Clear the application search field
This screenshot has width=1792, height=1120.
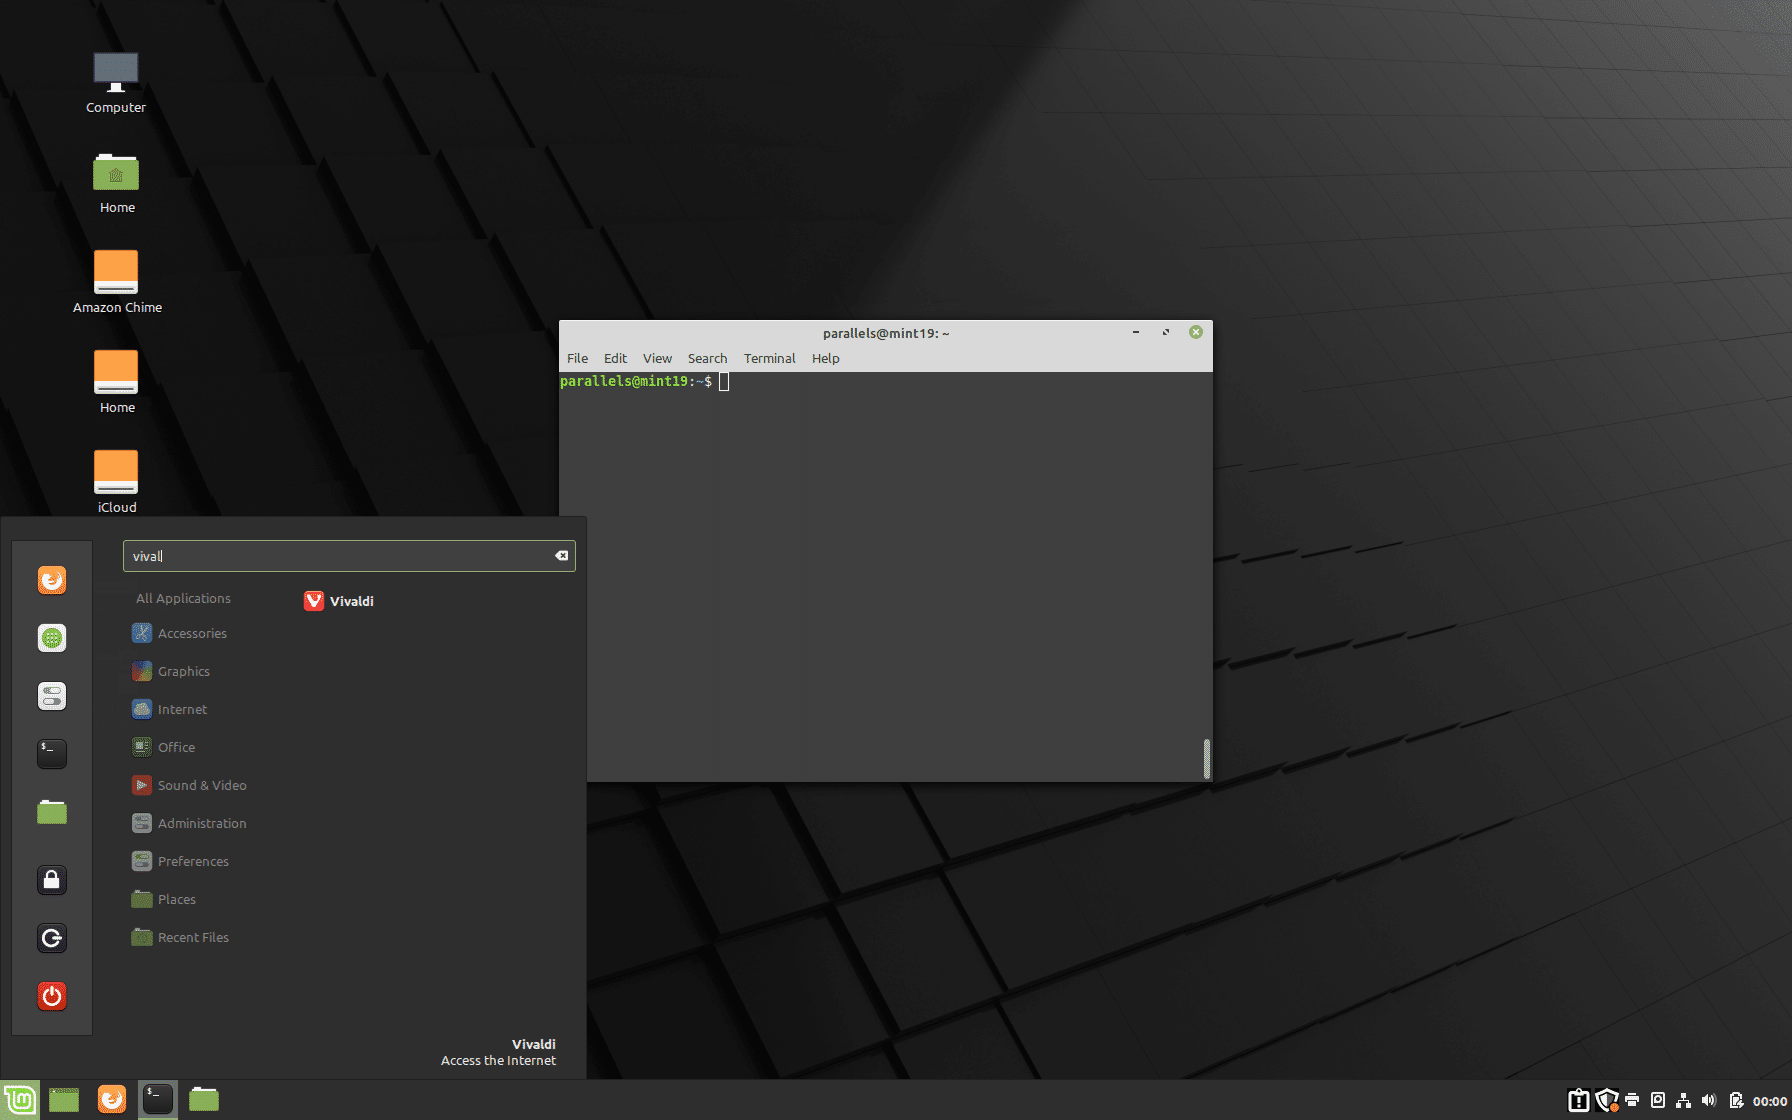(x=561, y=555)
